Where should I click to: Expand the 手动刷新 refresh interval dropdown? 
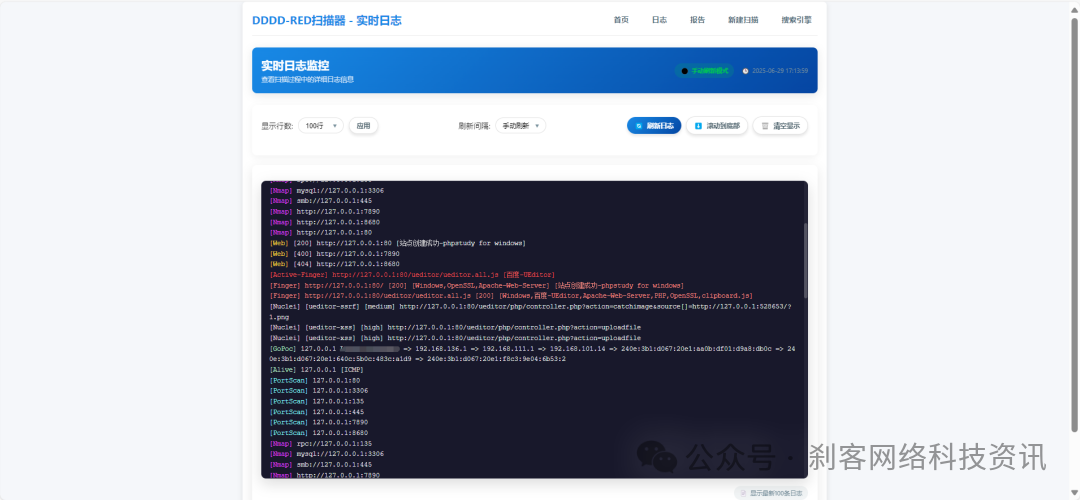pos(520,126)
